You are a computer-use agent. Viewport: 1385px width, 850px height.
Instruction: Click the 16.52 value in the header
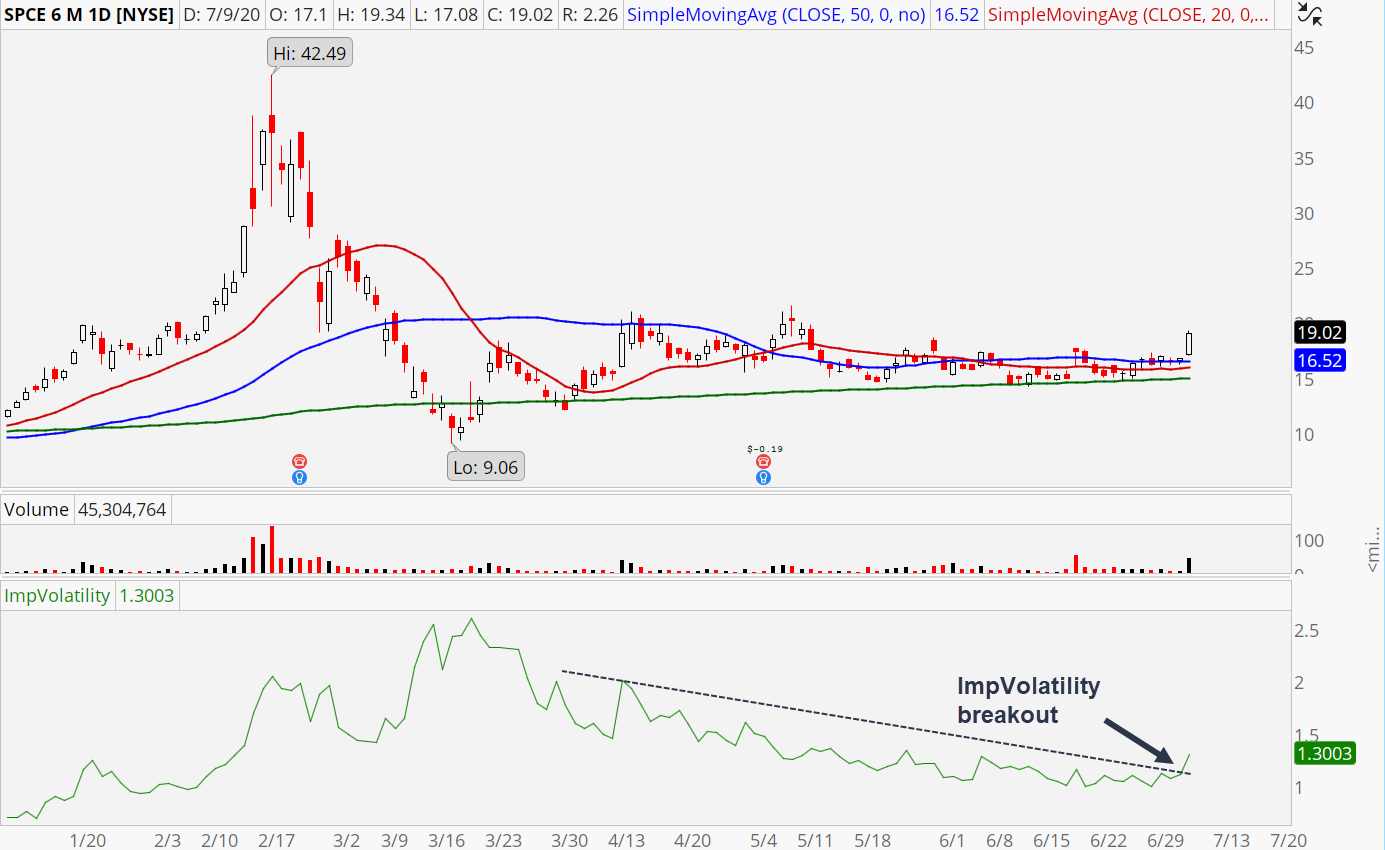(x=958, y=15)
